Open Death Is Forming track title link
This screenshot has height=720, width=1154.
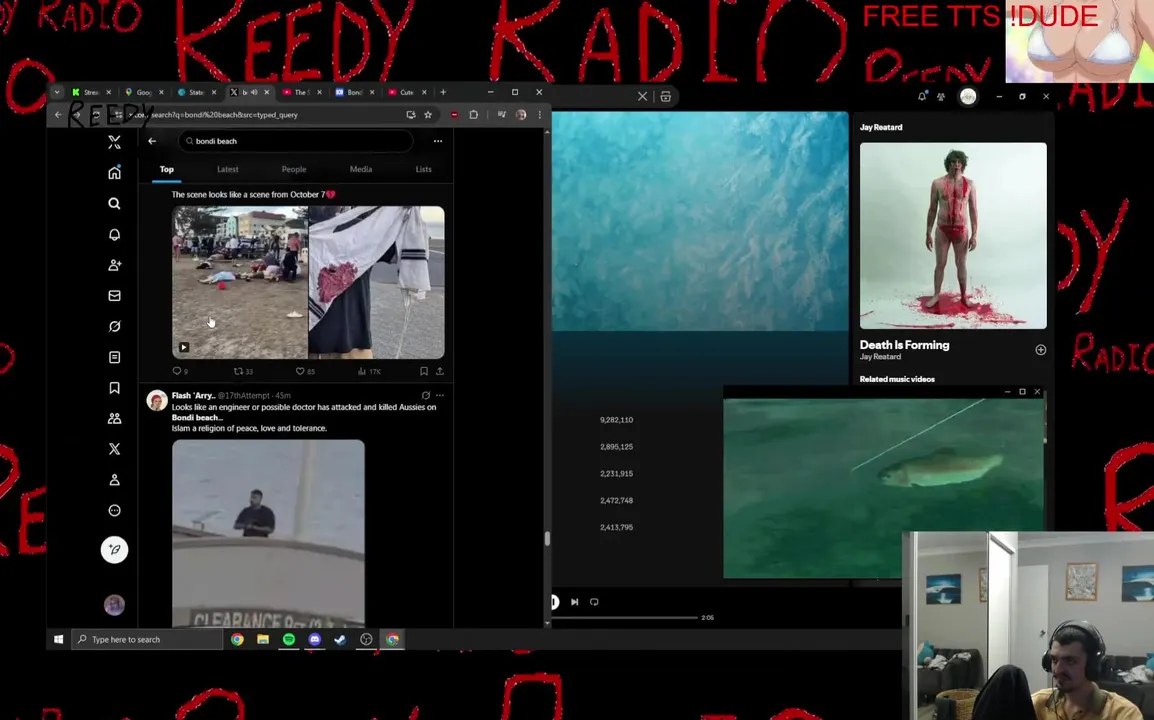click(x=905, y=345)
